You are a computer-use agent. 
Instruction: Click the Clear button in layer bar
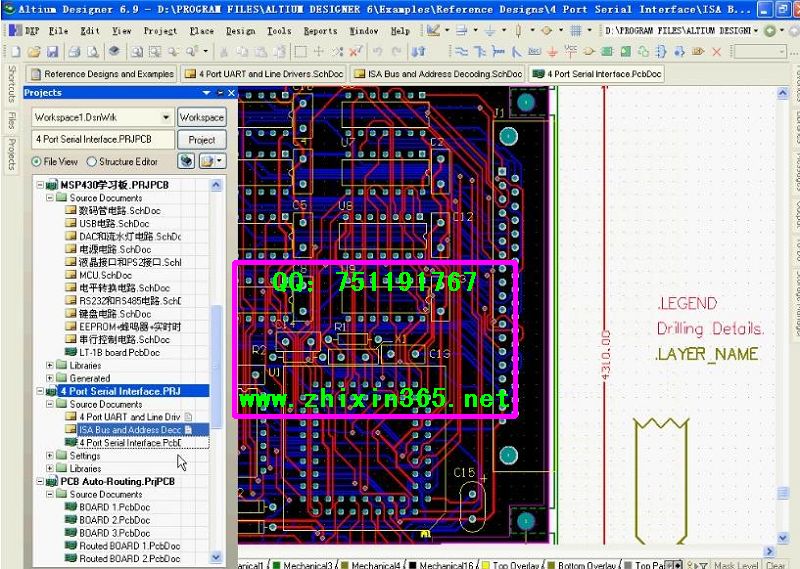click(x=776, y=565)
